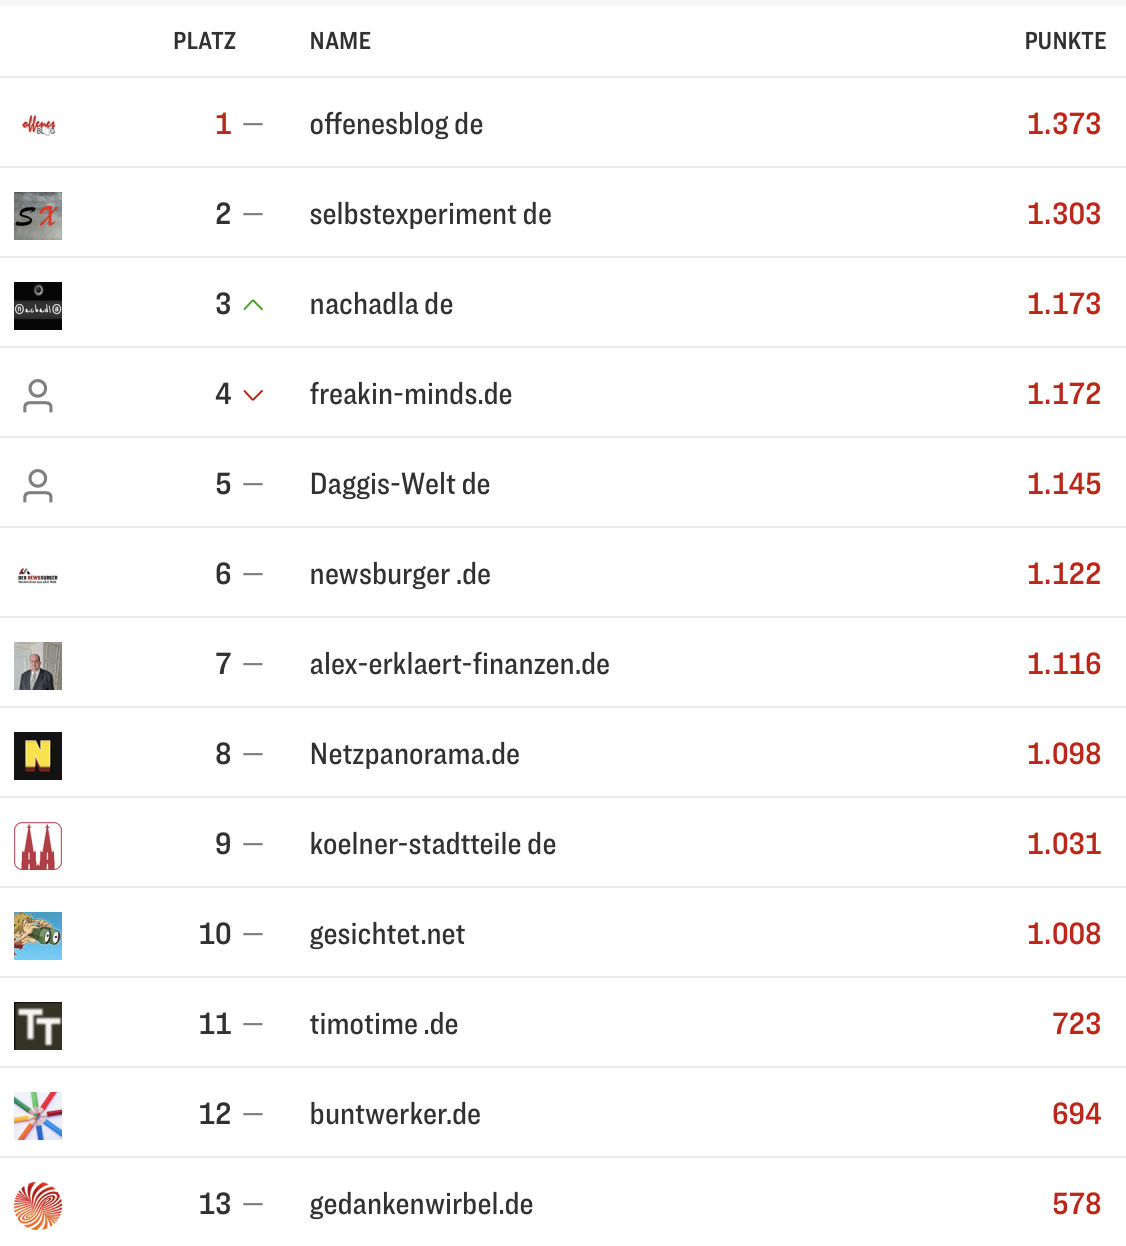Click the newsburger logo icon
The image size is (1126, 1246).
(x=38, y=576)
